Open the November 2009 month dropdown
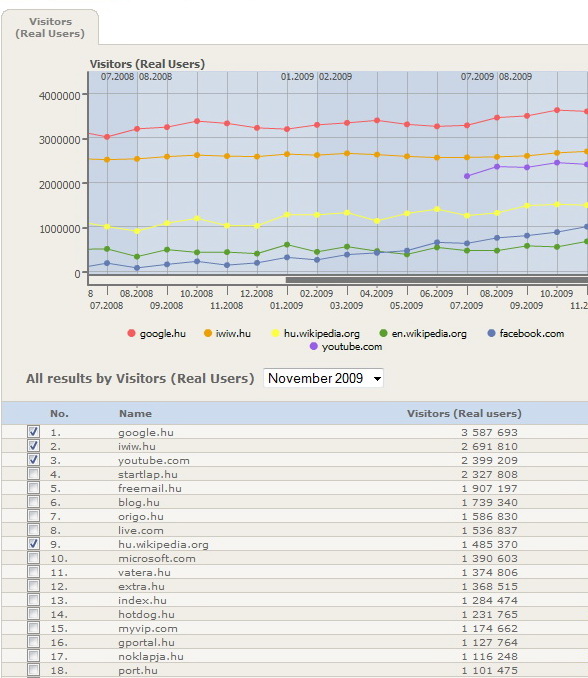The width and height of the screenshot is (588, 678). 323,378
